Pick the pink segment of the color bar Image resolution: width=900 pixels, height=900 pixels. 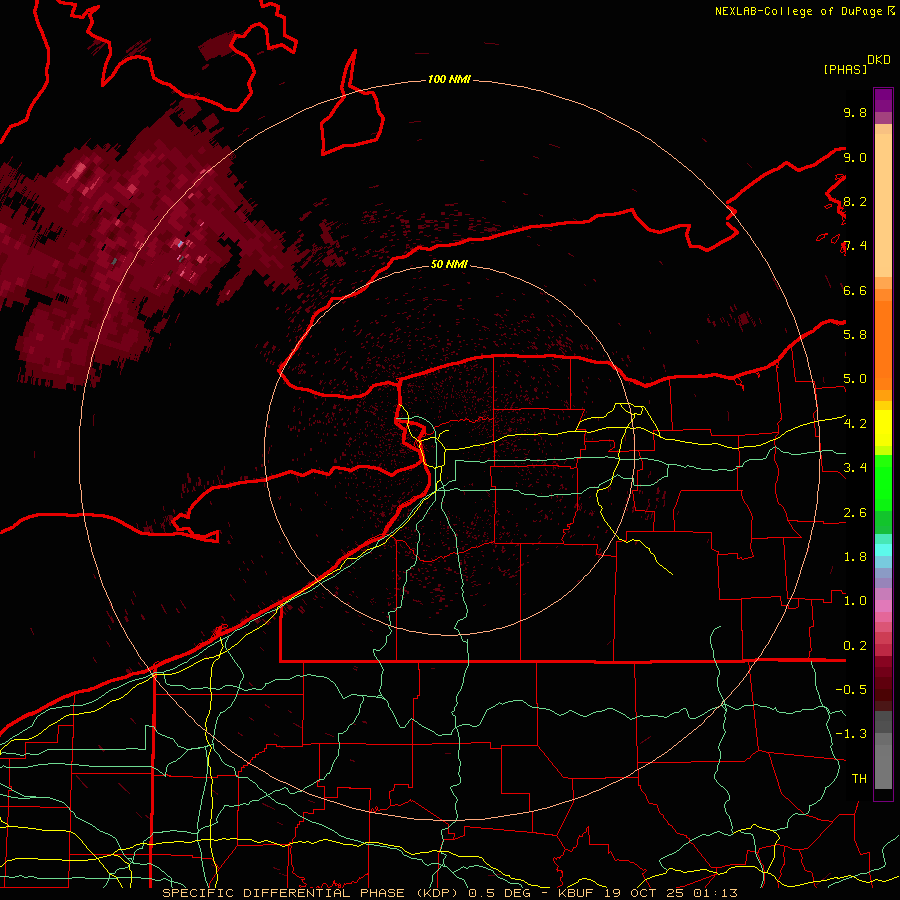point(883,606)
